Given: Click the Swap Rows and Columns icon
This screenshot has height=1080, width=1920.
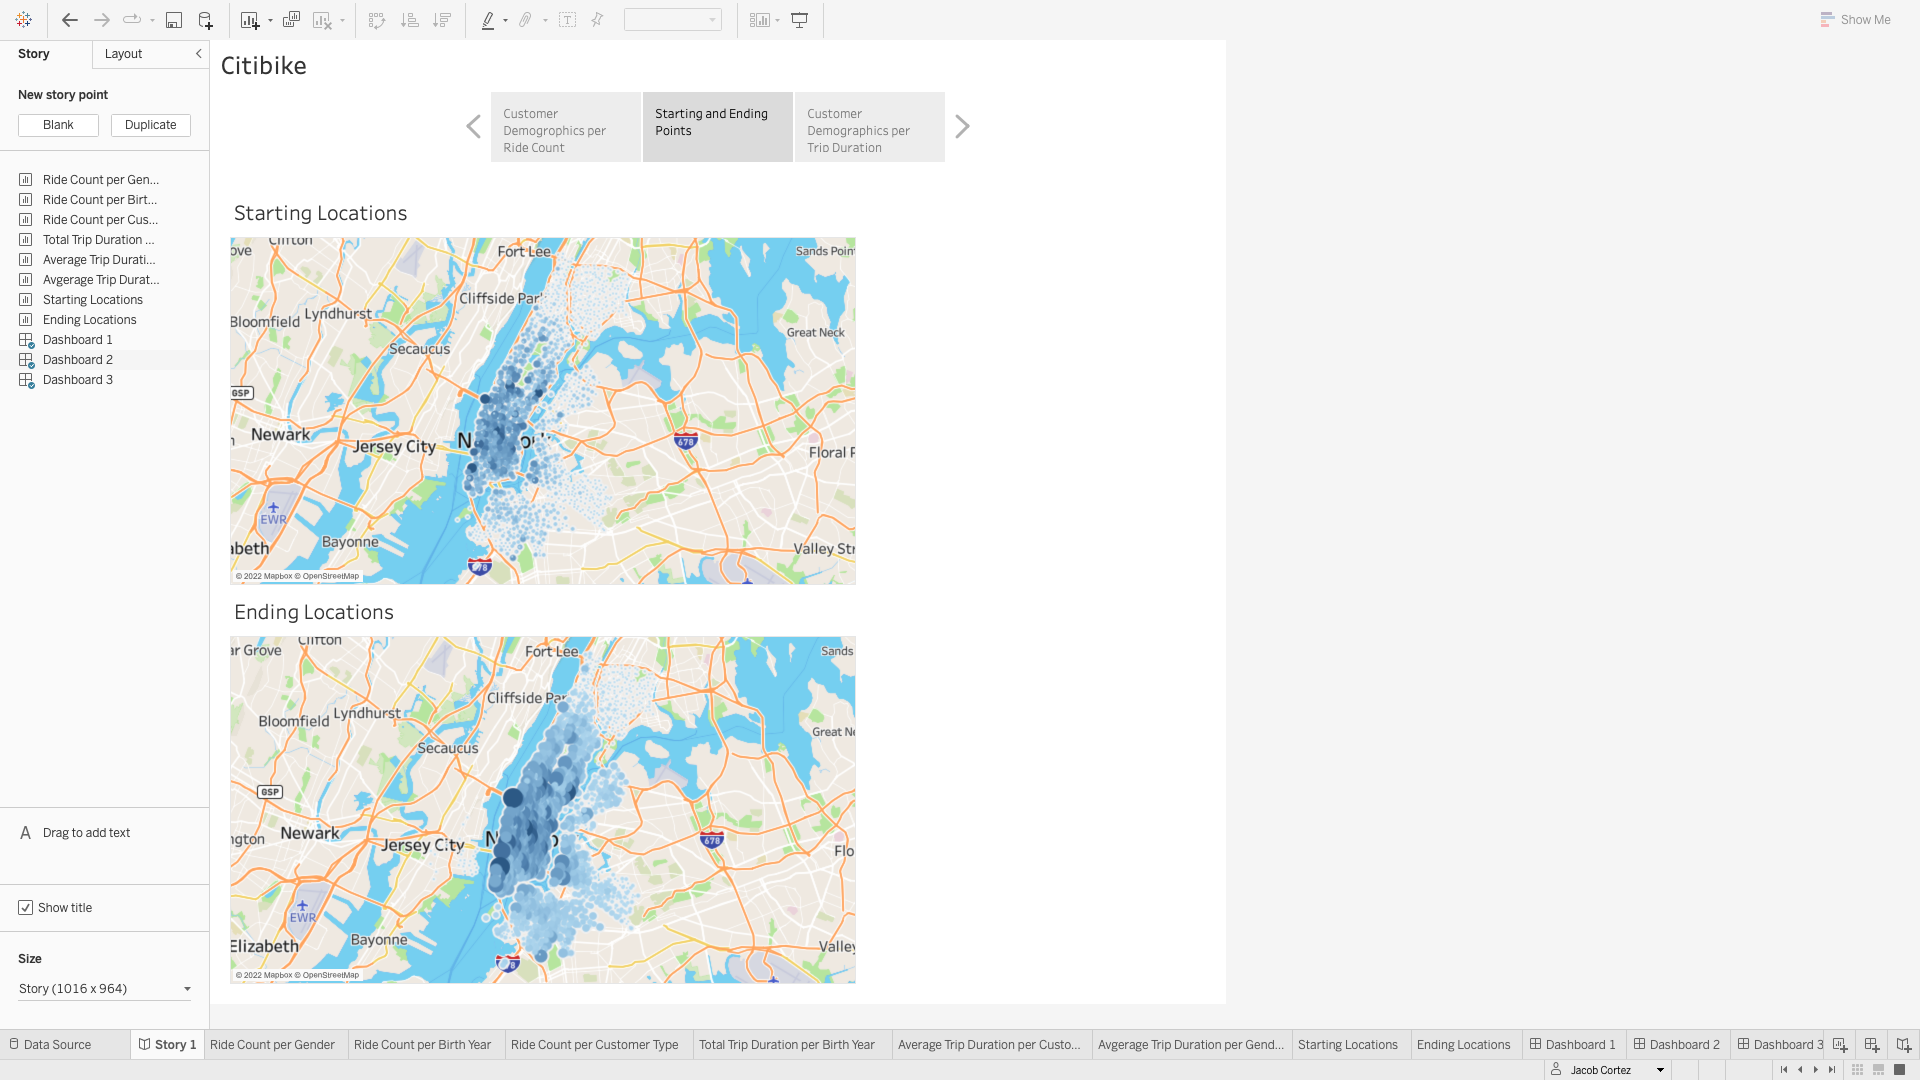Looking at the screenshot, I should coord(376,19).
